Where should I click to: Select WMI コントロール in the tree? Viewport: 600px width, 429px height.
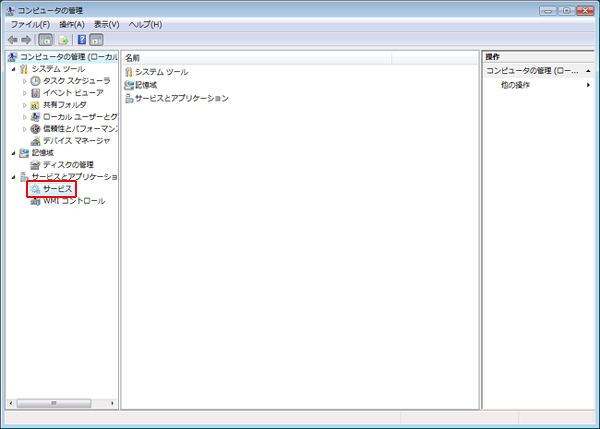pos(74,201)
